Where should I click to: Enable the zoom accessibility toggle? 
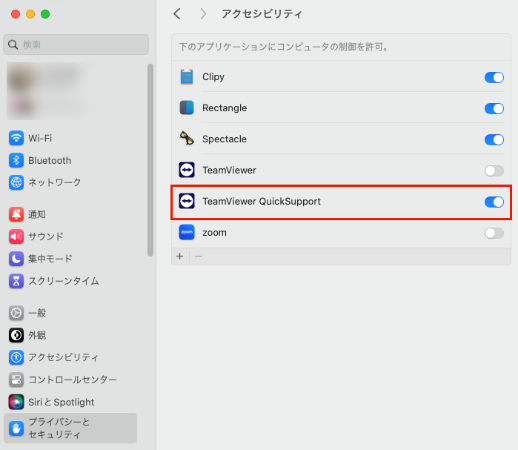click(494, 233)
